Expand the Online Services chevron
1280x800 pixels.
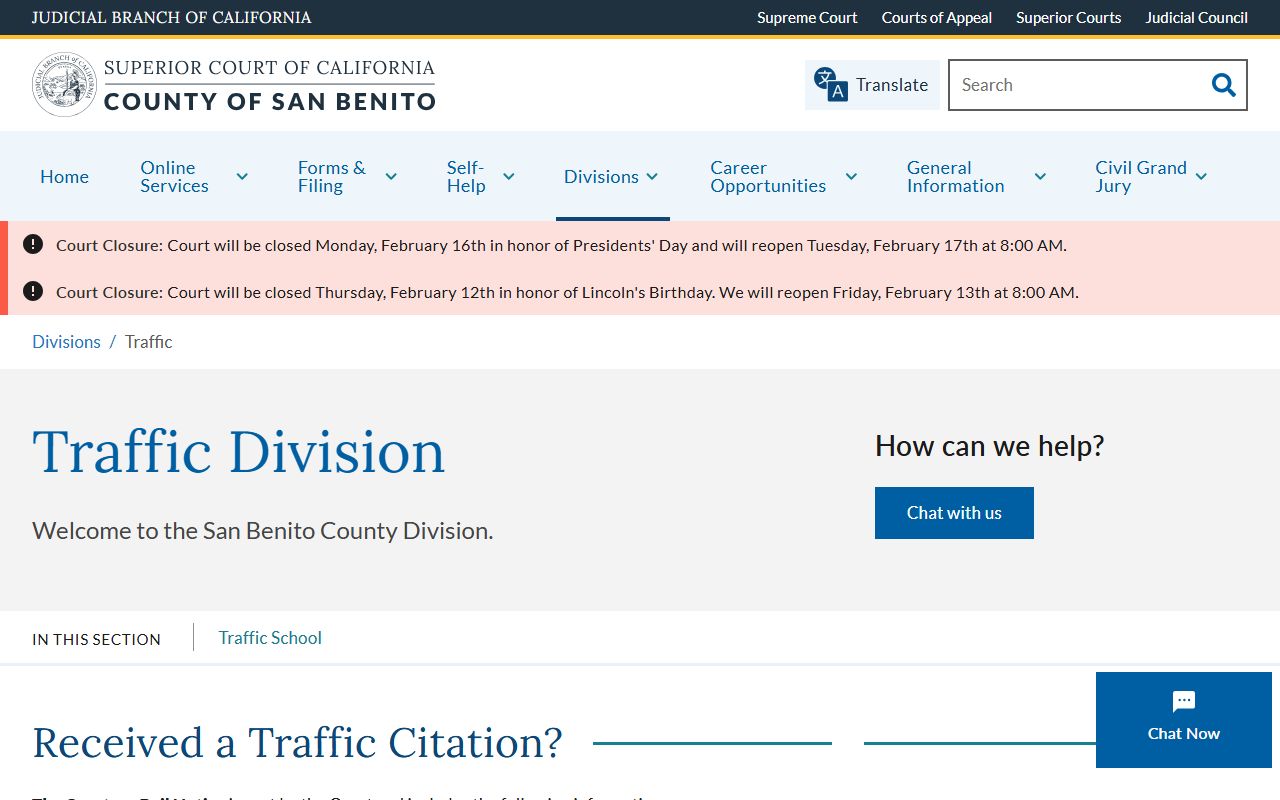pyautogui.click(x=242, y=177)
